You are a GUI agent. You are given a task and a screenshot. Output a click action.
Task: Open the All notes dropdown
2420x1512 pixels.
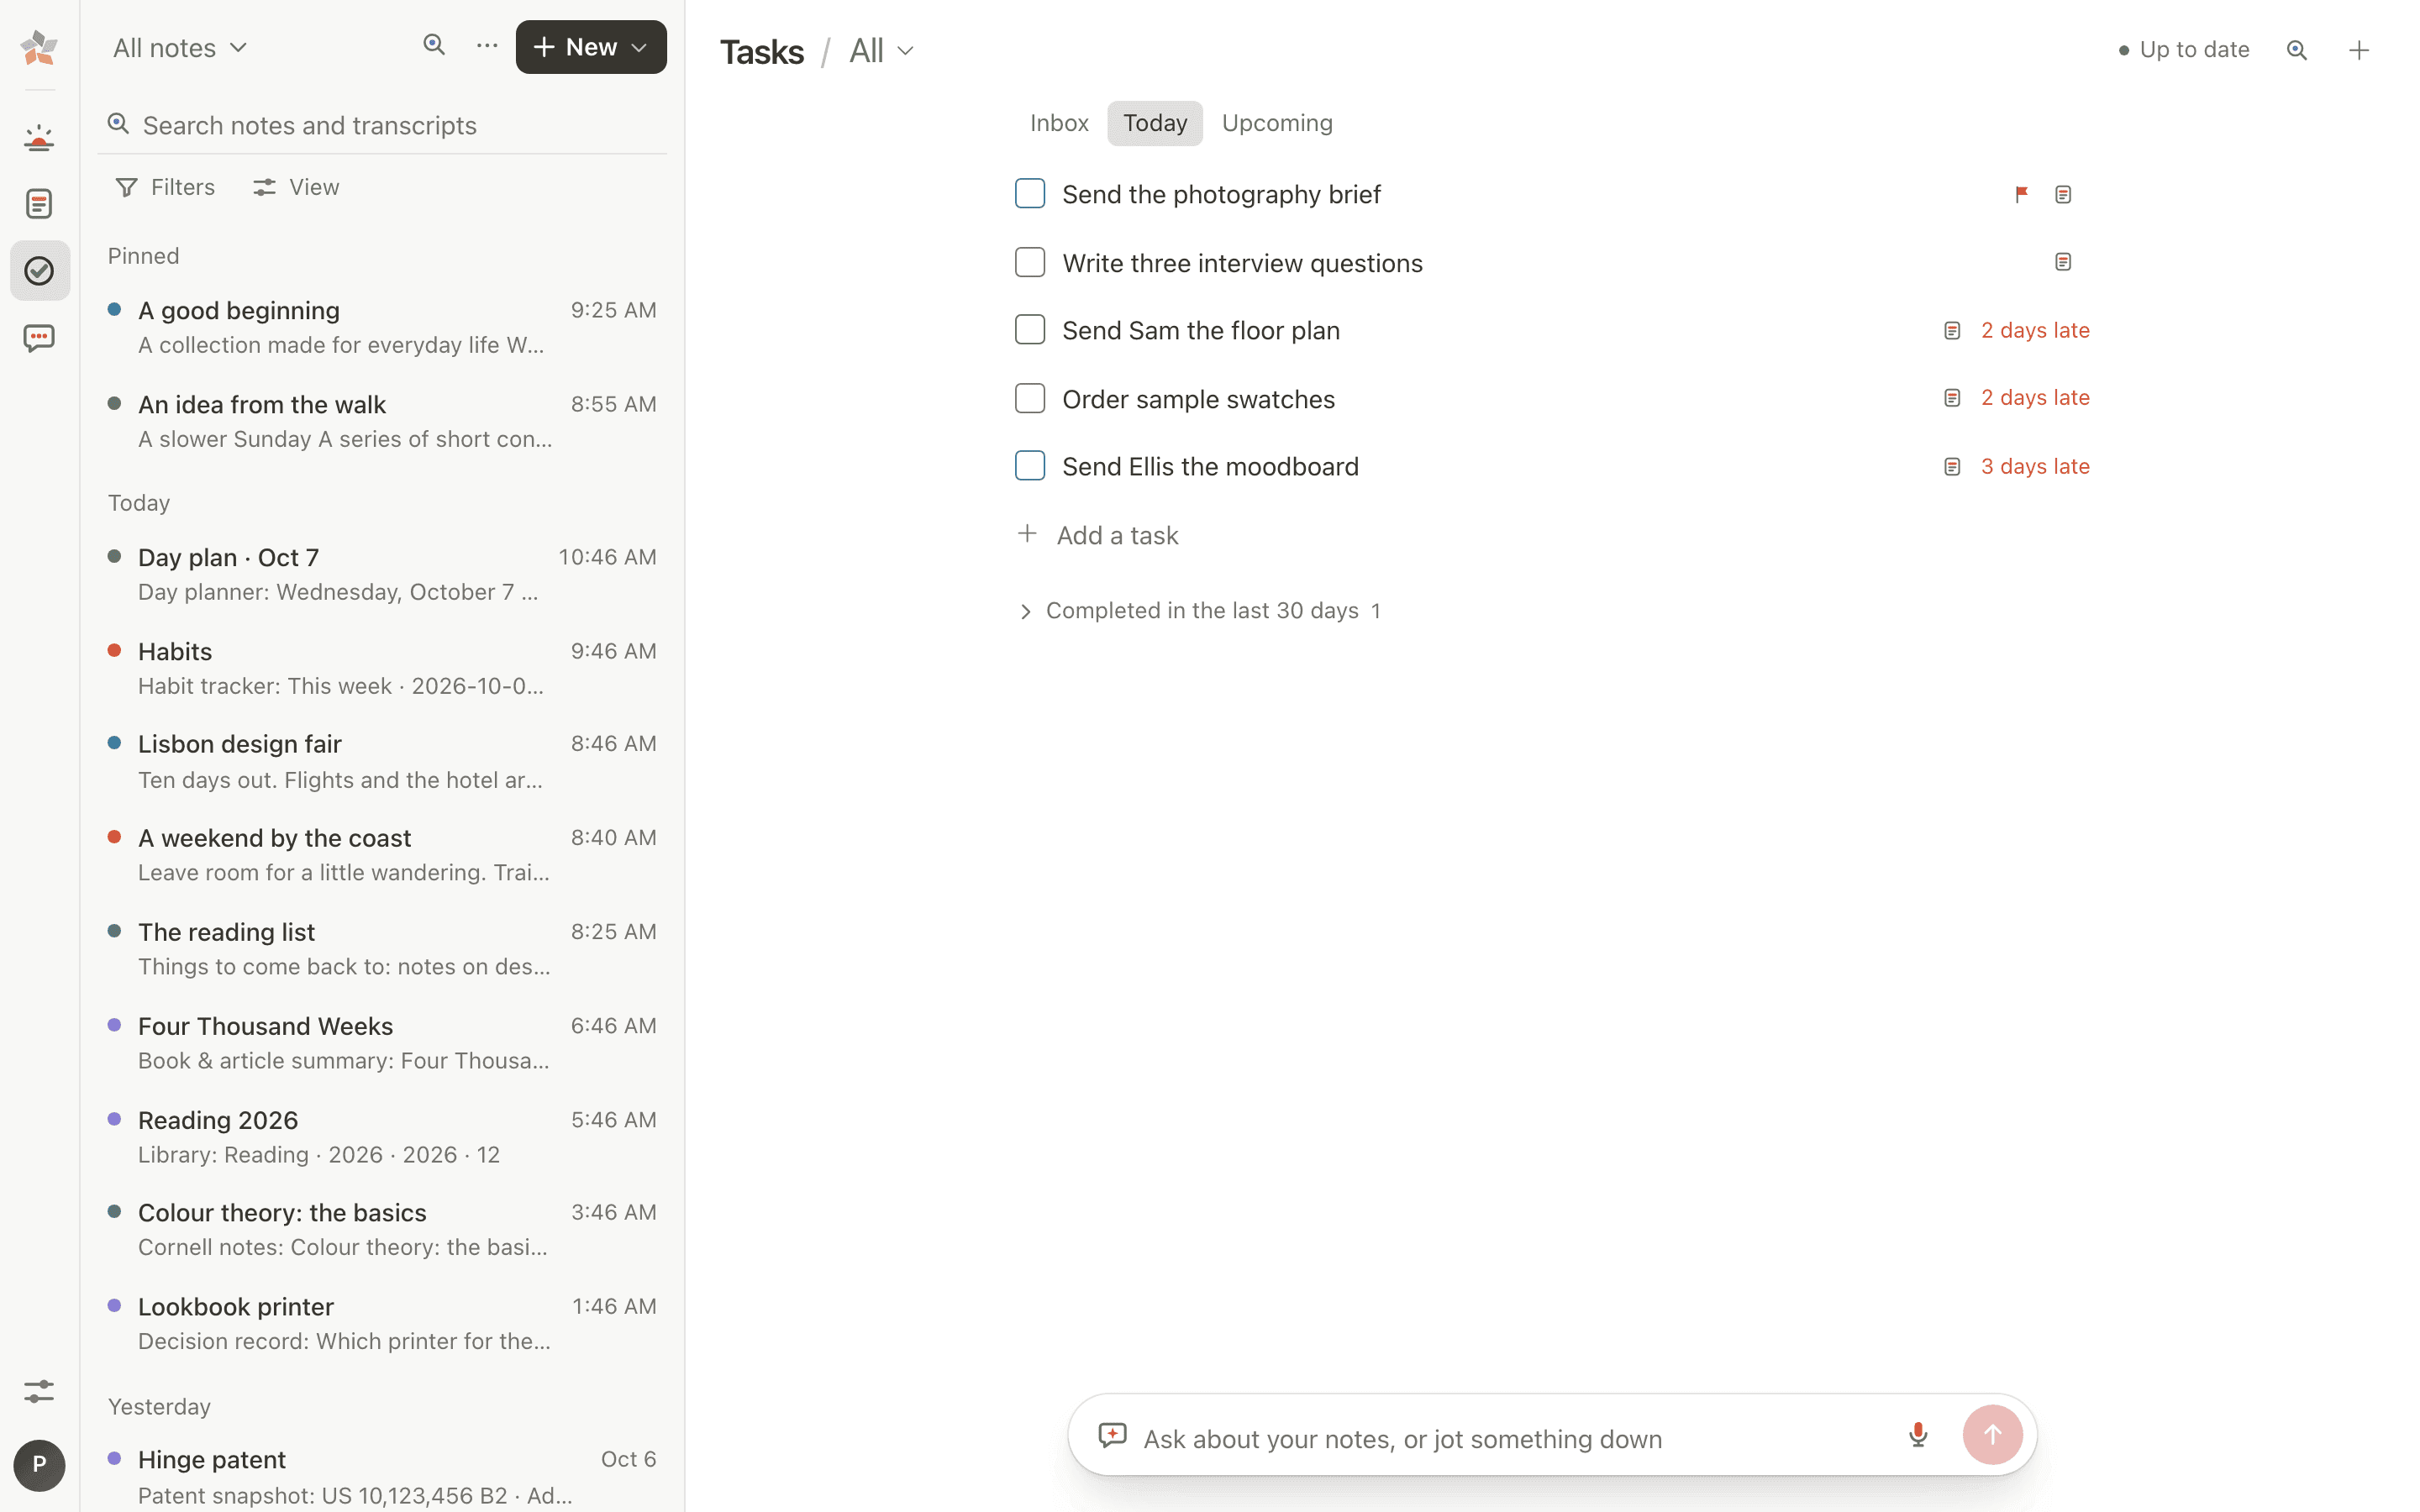[180, 48]
